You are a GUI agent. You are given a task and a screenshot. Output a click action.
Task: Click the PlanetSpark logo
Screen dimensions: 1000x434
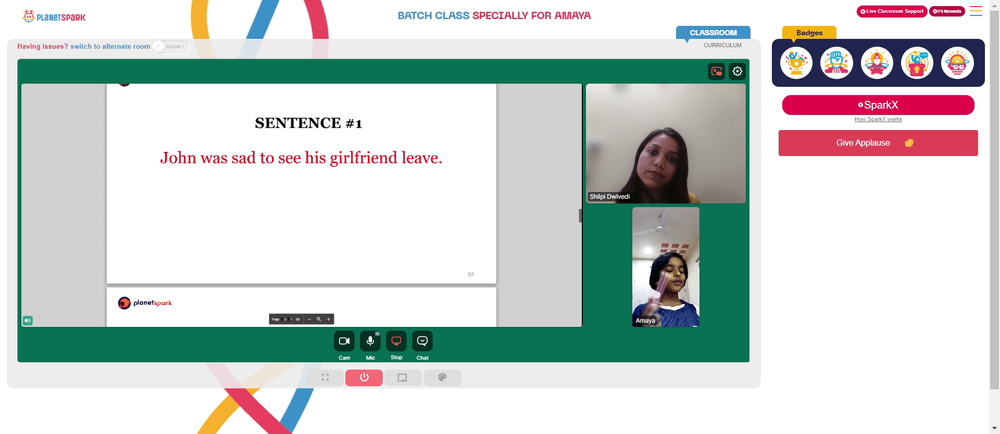54,17
